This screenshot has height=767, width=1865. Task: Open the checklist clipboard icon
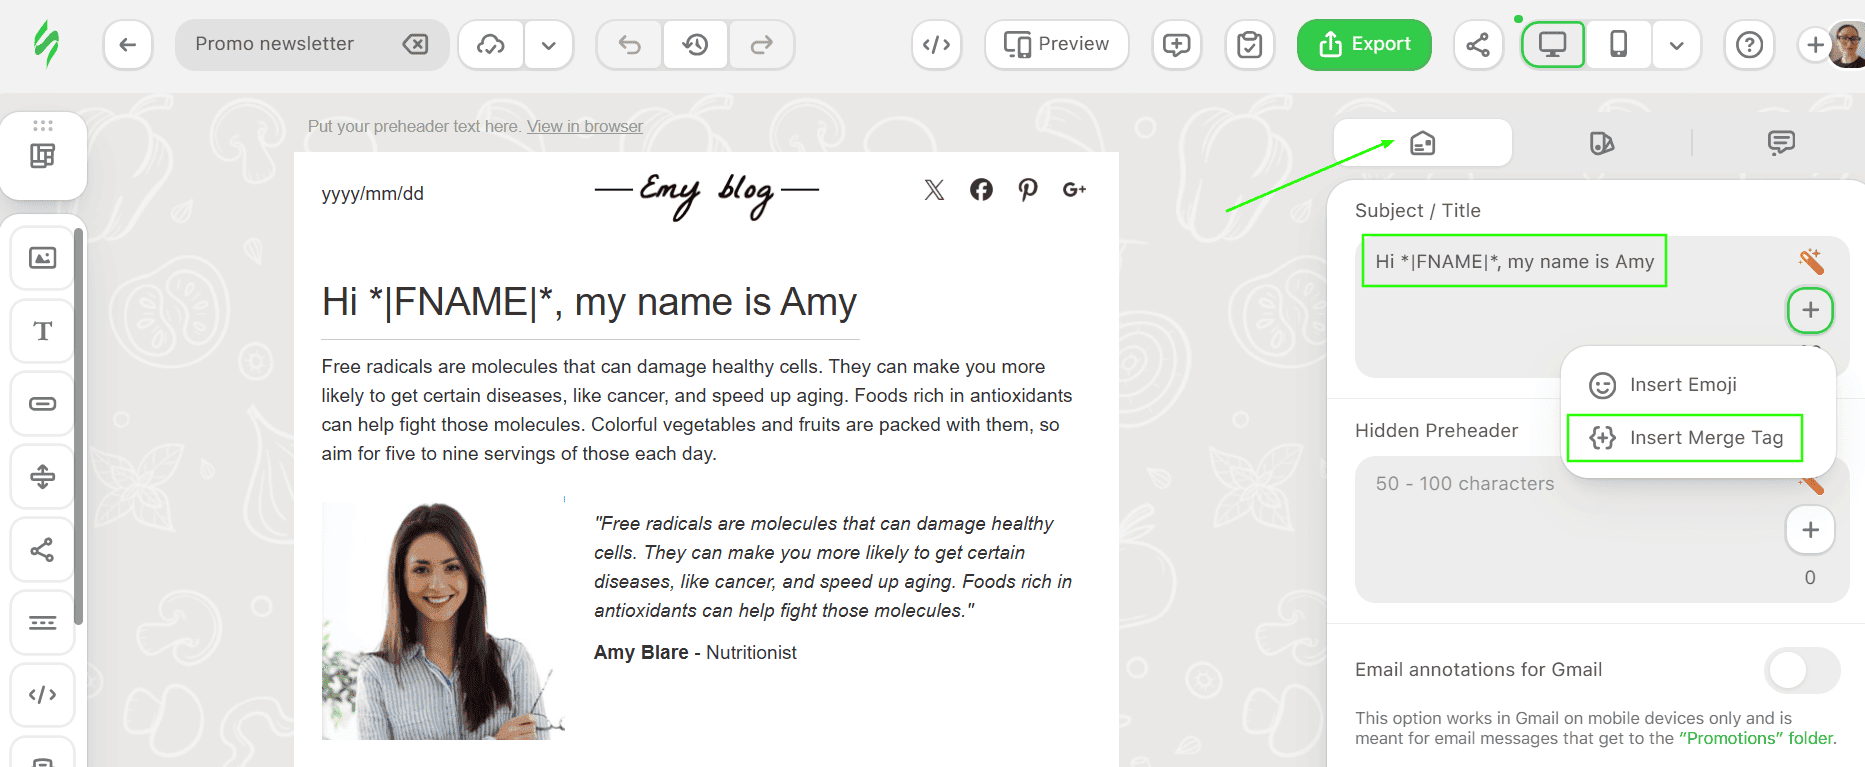click(1249, 44)
